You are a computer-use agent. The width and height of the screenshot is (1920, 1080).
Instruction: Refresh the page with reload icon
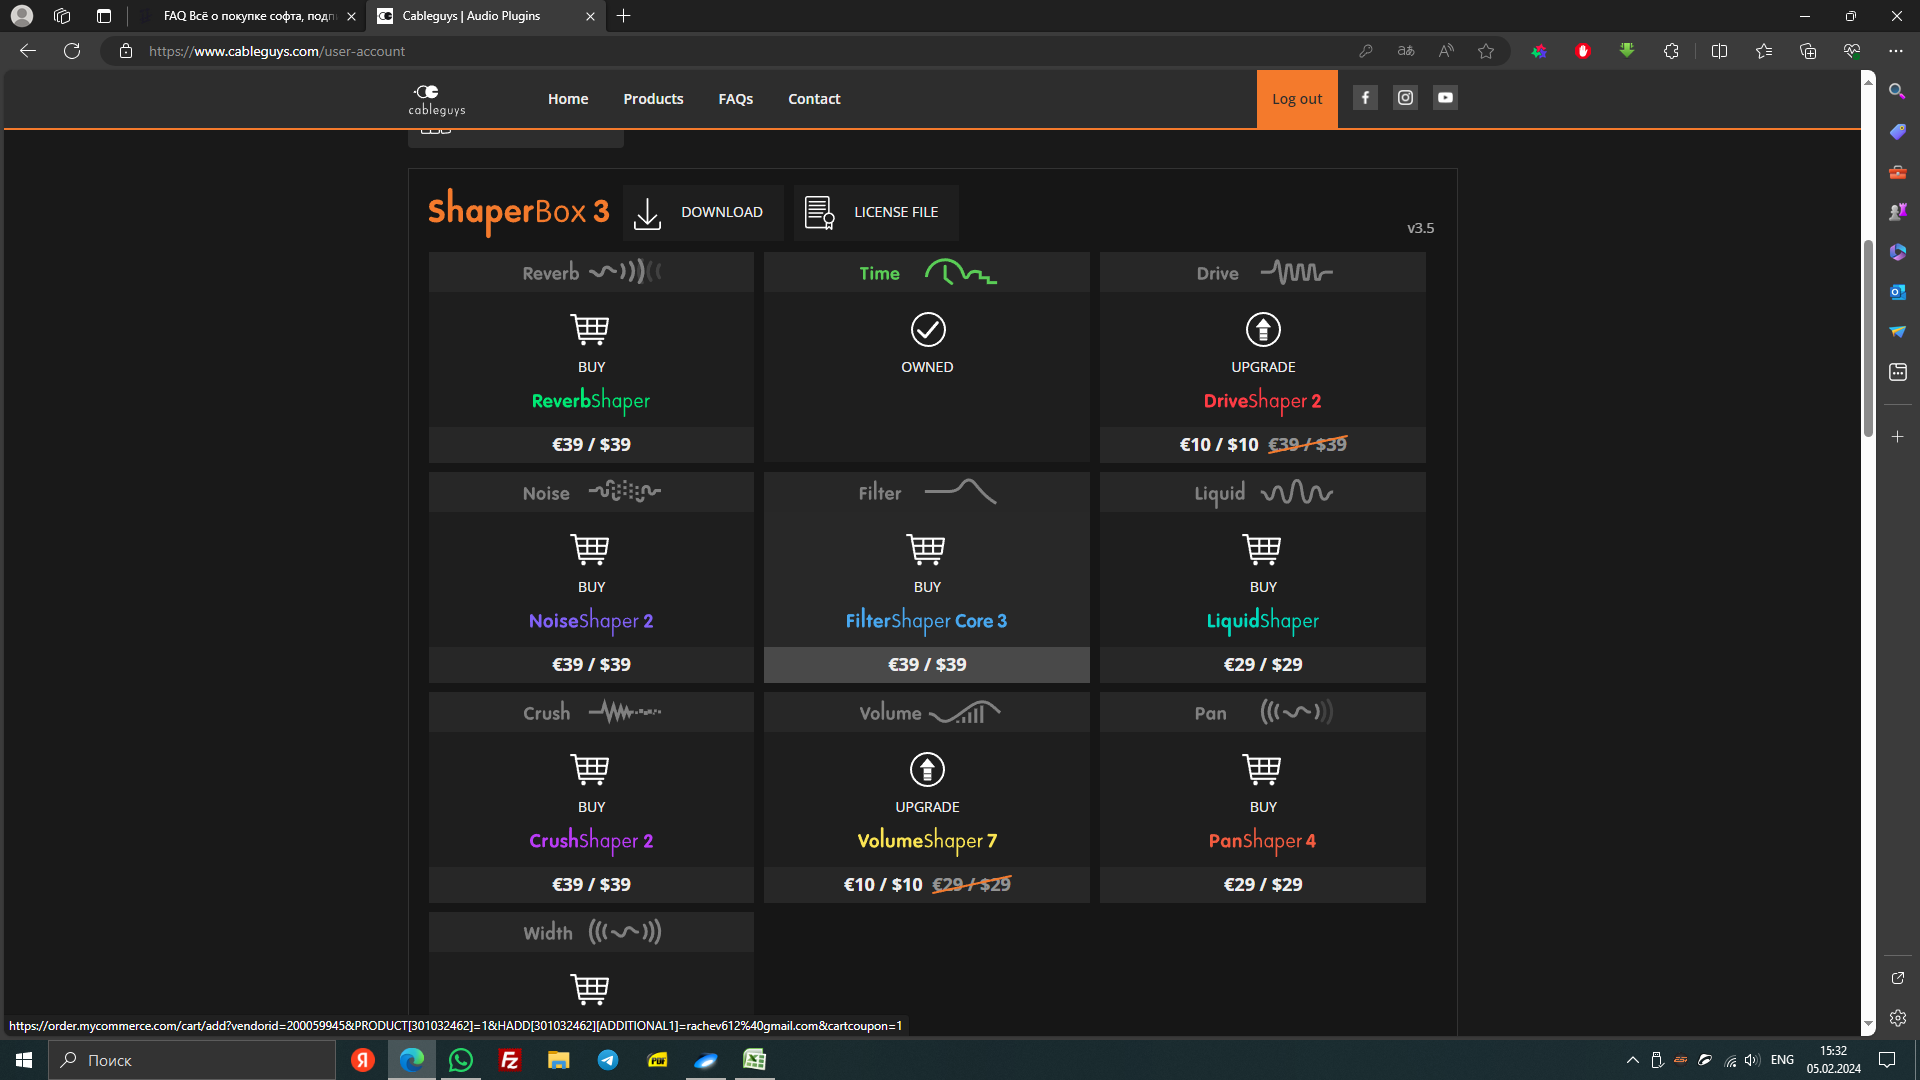point(72,51)
